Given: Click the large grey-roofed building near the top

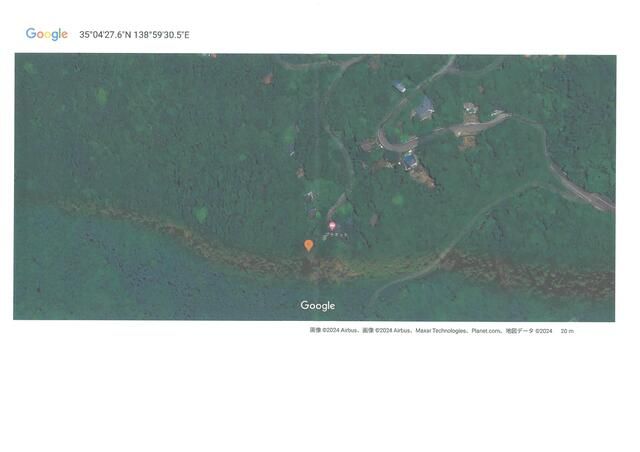Looking at the screenshot, I should [x=424, y=107].
